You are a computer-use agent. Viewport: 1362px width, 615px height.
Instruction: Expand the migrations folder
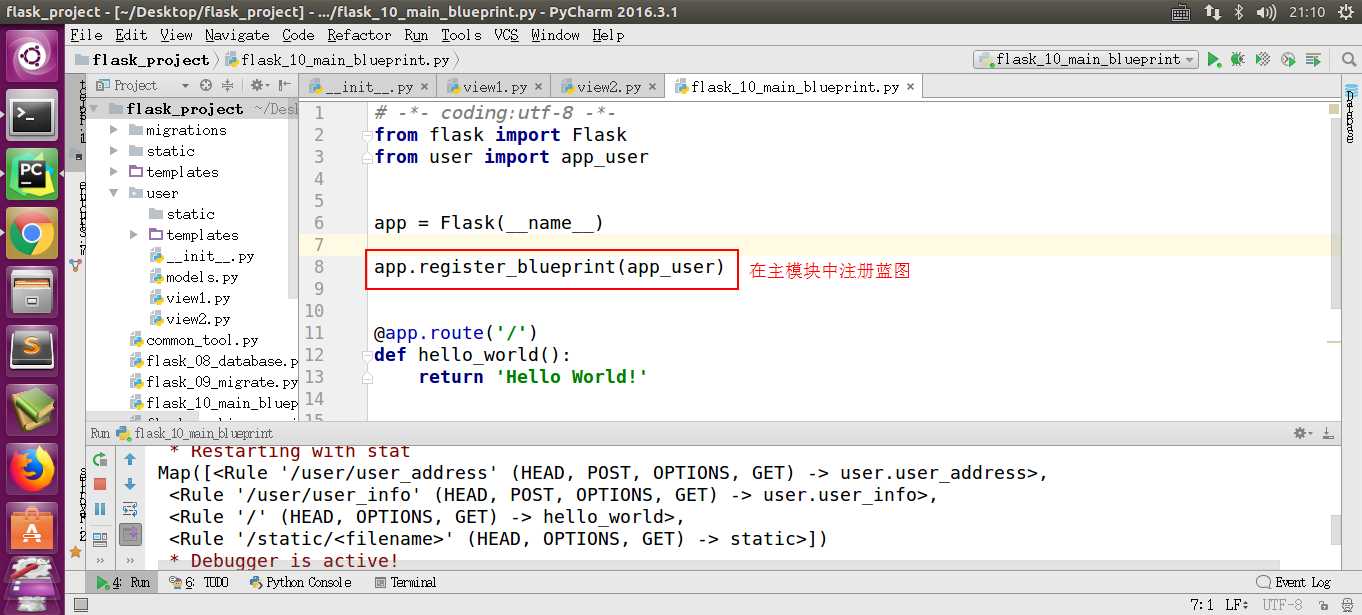pyautogui.click(x=114, y=130)
